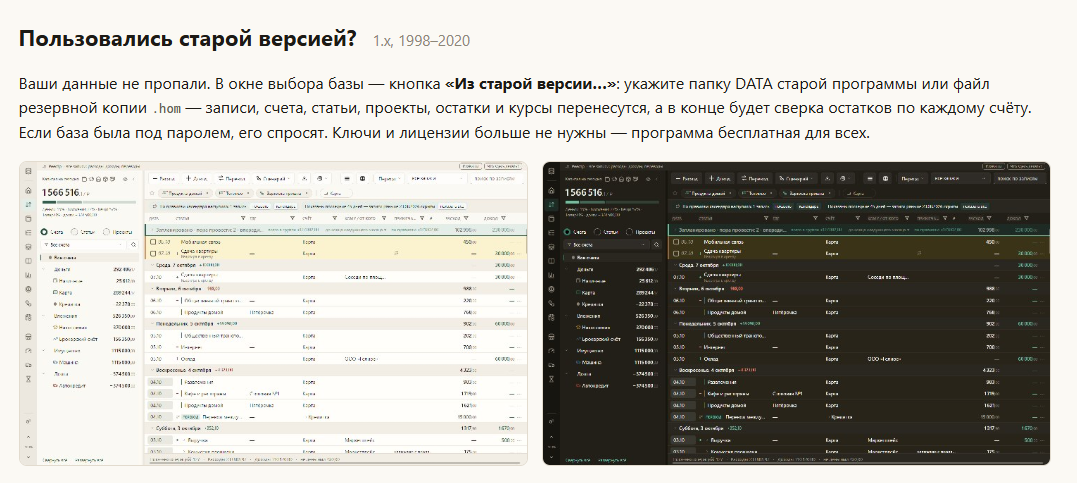The height and width of the screenshot is (483, 1077).
Task: Collapse the Среда, 7 октября group, light screenshot
Action: click(x=152, y=264)
